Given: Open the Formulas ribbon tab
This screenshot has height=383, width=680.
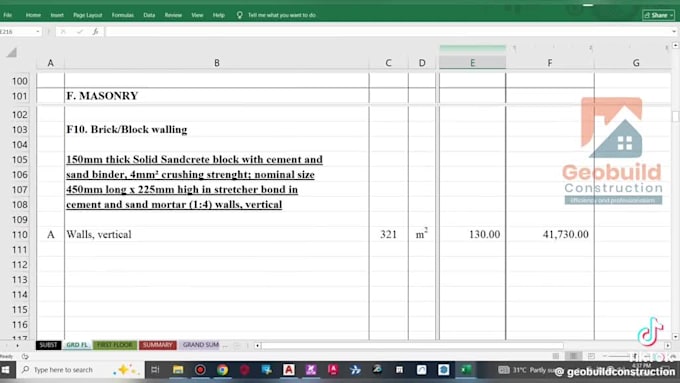Looking at the screenshot, I should point(123,15).
